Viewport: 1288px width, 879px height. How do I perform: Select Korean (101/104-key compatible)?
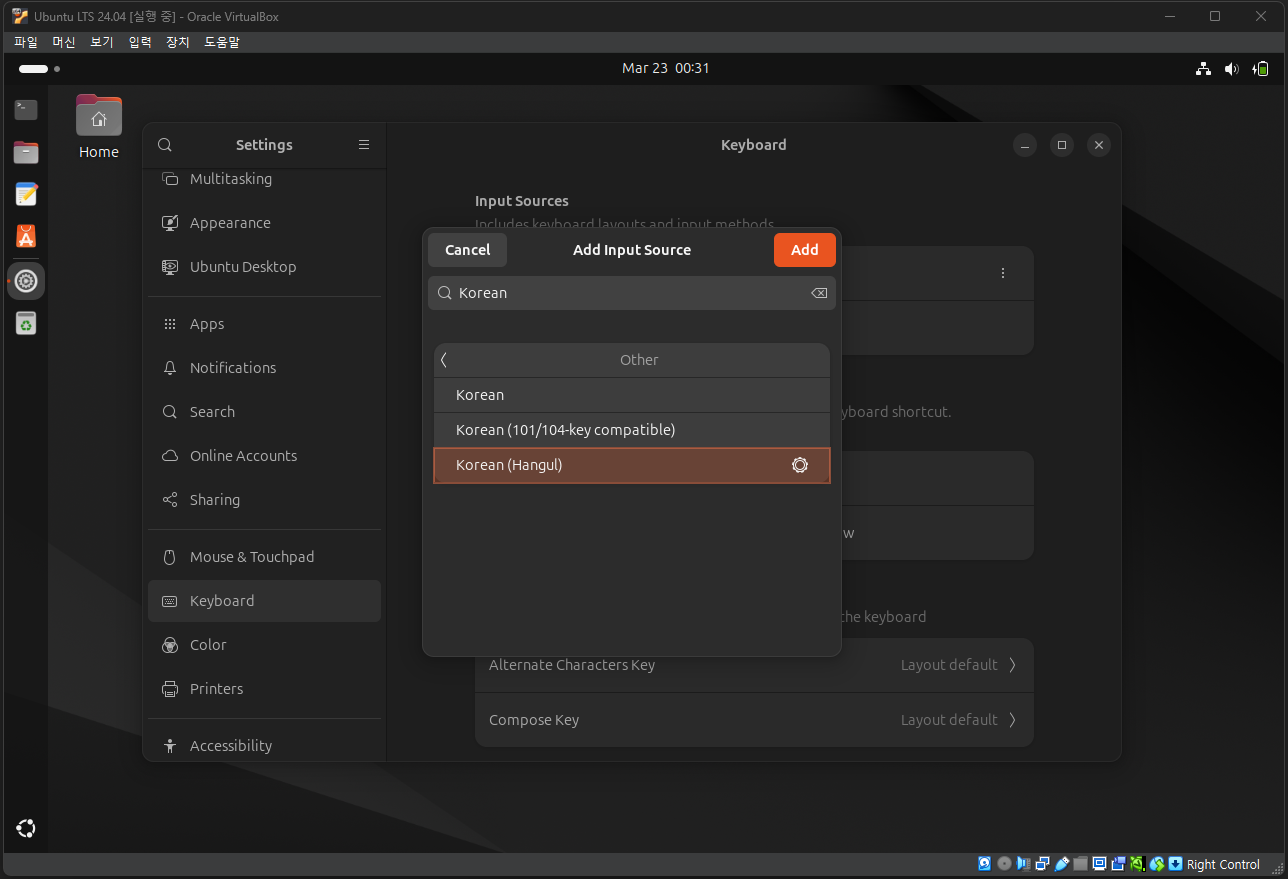point(632,430)
